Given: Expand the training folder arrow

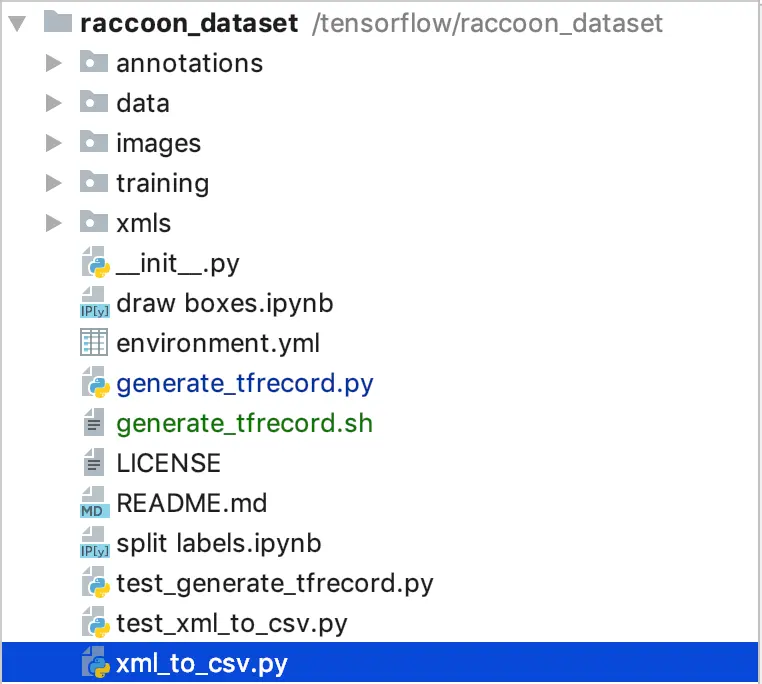Looking at the screenshot, I should tap(54, 183).
